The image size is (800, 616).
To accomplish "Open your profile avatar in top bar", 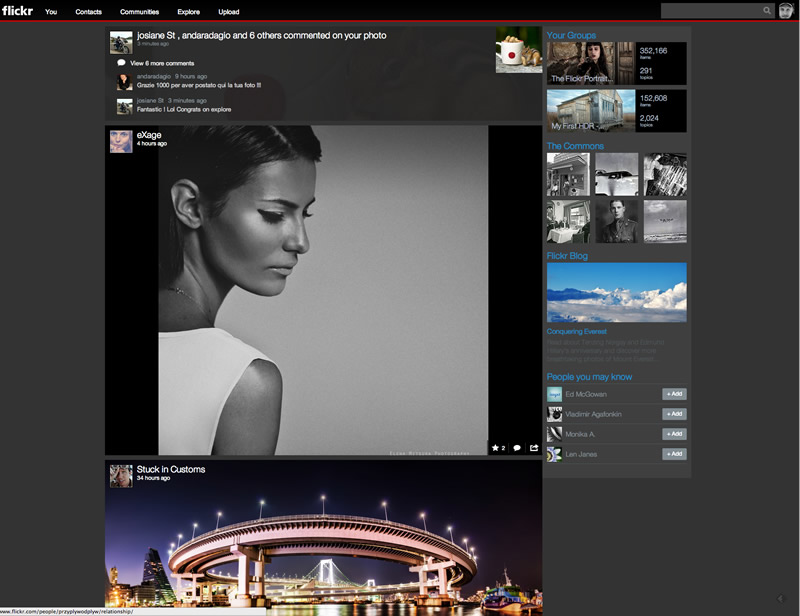I will pyautogui.click(x=786, y=11).
